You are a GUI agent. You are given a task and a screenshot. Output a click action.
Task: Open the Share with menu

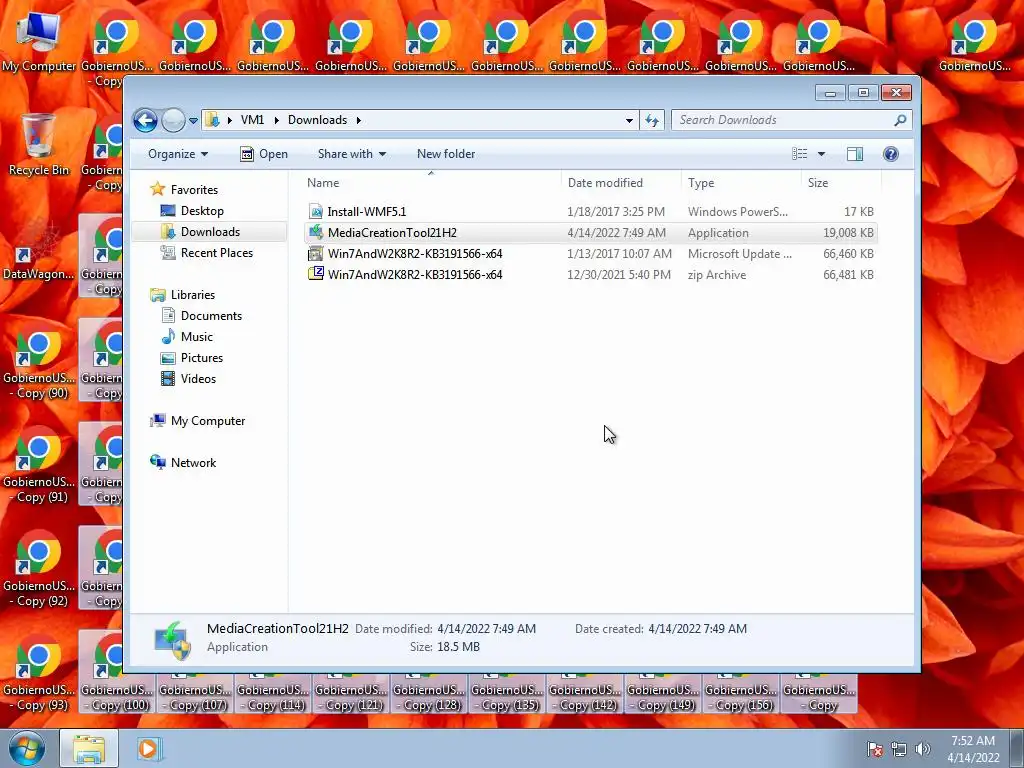351,154
